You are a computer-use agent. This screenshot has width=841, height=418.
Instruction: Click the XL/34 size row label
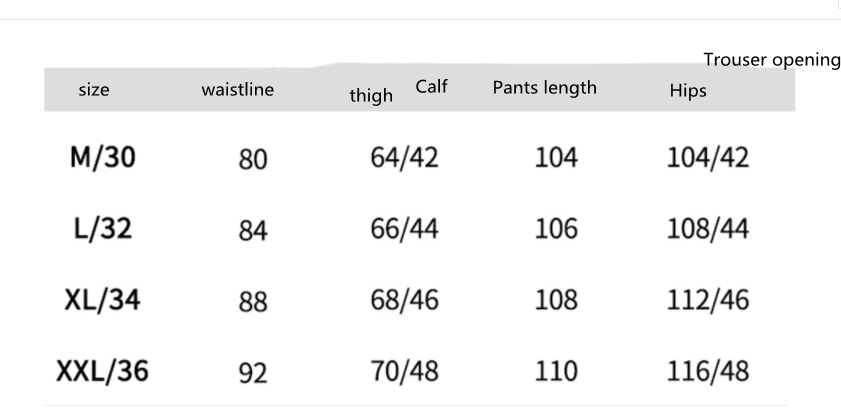click(x=102, y=300)
